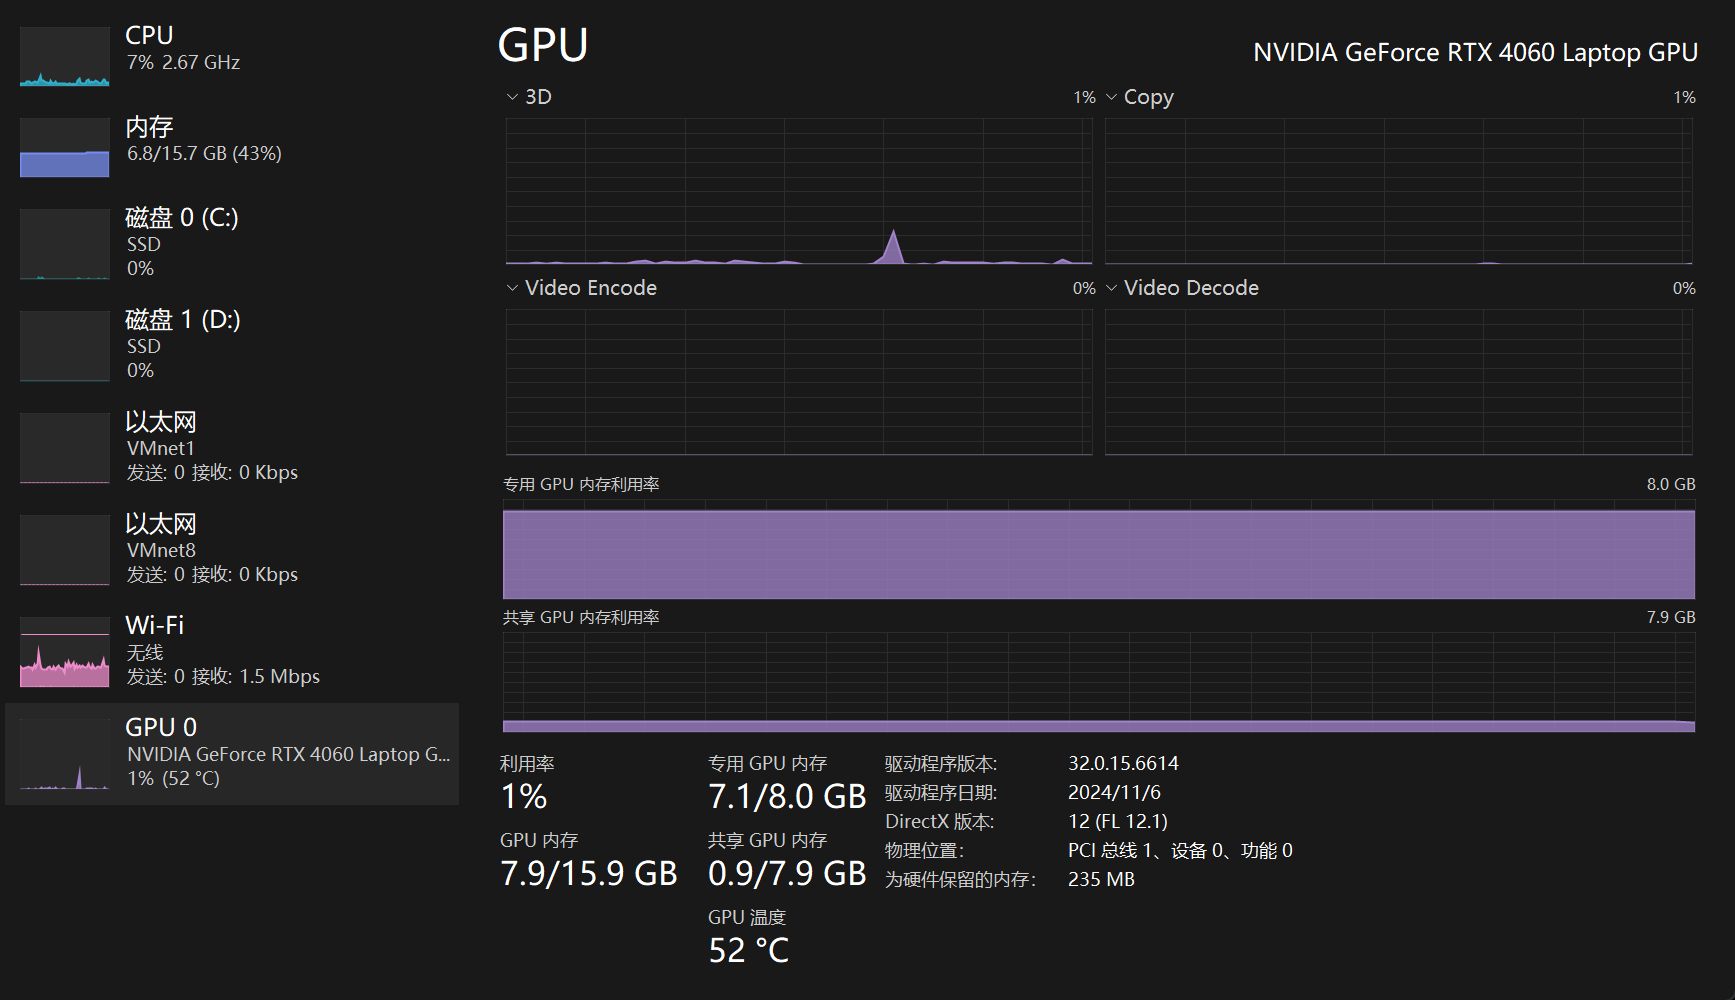Click the Wi-Fi label in sidebar
This screenshot has width=1735, height=1000.
pos(155,625)
